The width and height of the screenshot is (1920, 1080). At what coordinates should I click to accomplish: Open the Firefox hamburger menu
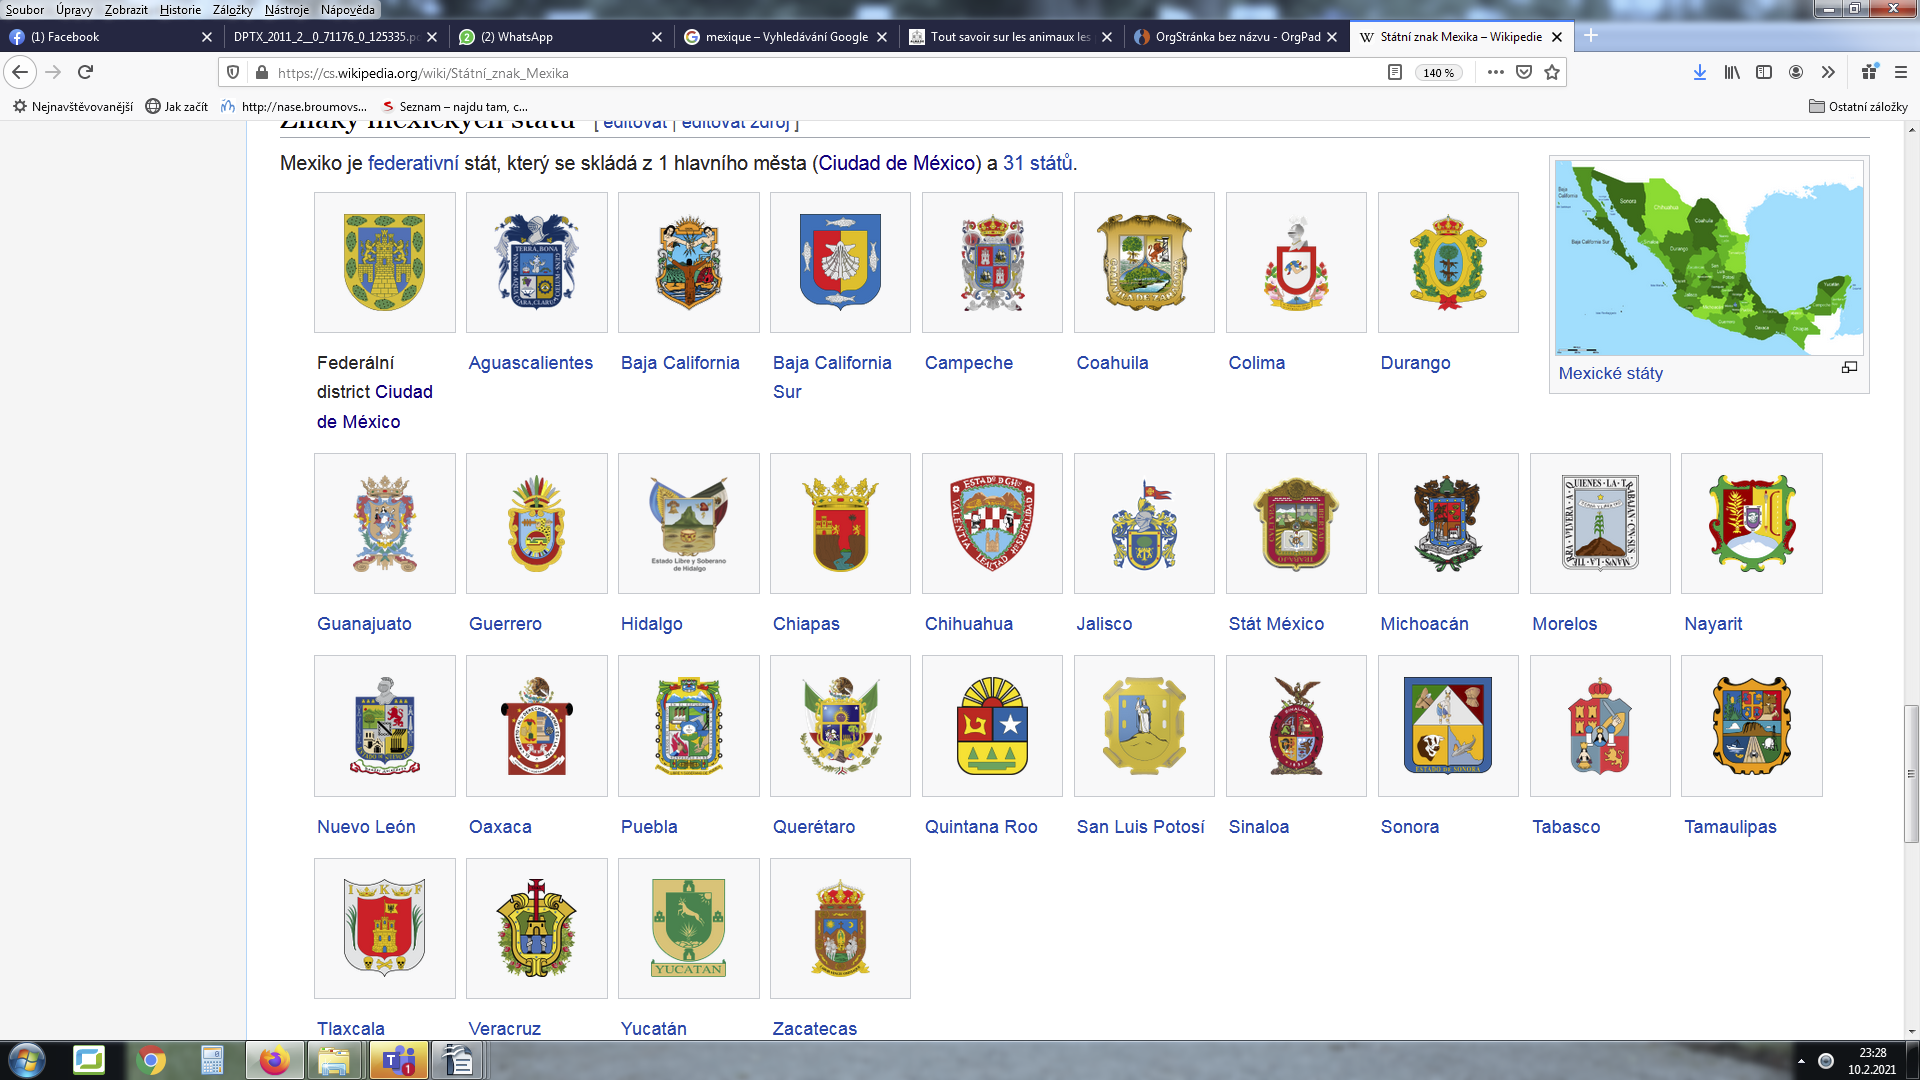click(x=1901, y=72)
